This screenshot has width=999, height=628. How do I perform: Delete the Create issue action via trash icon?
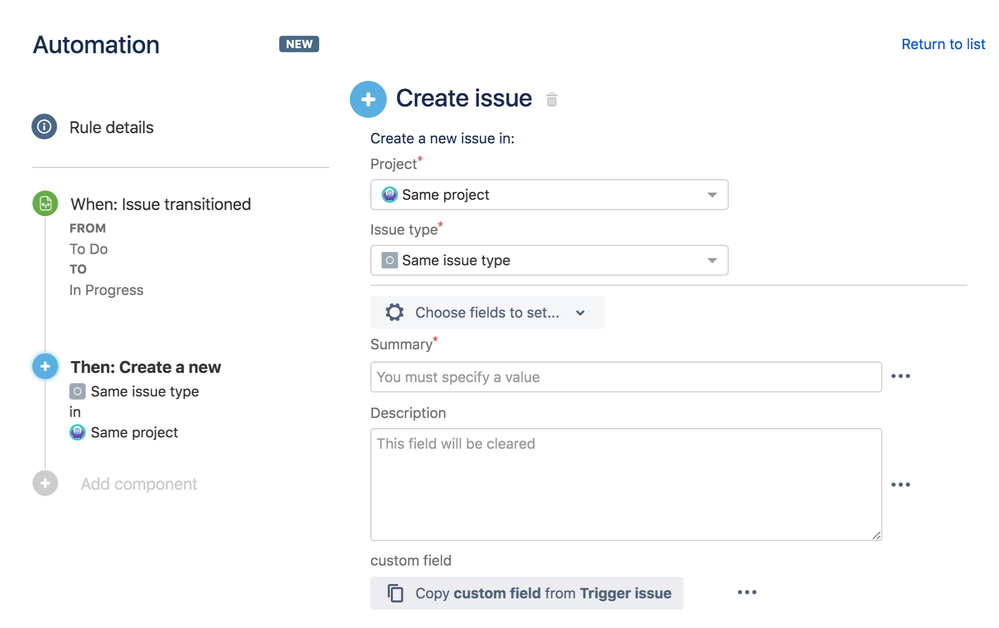pos(551,99)
